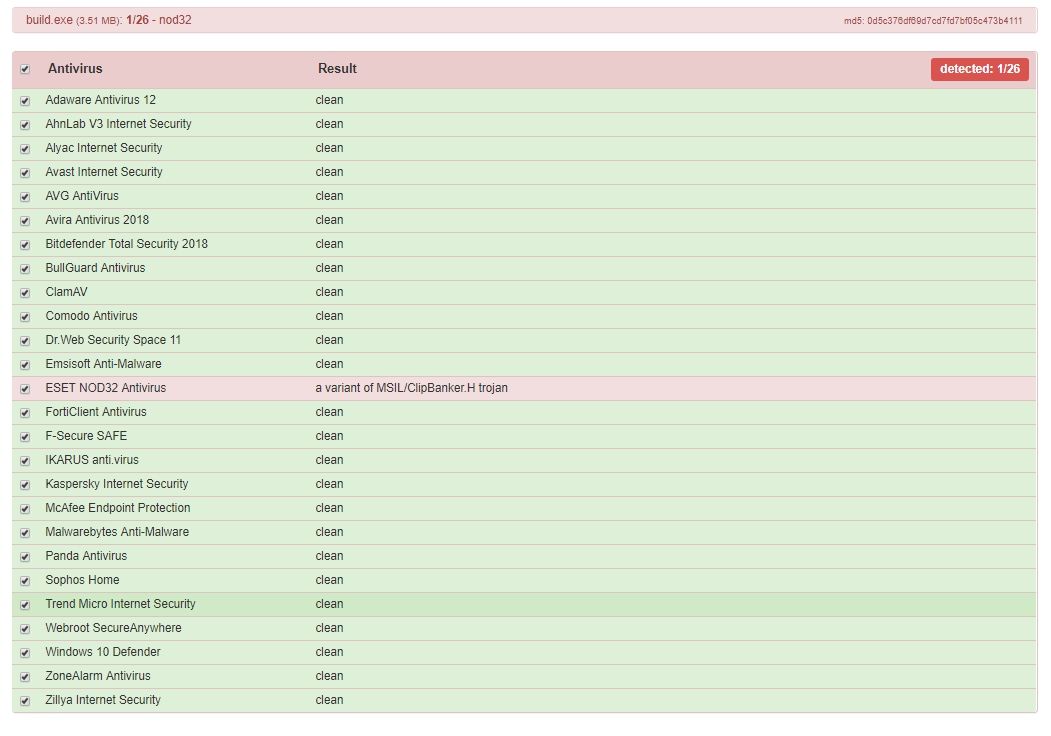Toggle the Zillya Internet Security checkbox
This screenshot has width=1051, height=736.
tap(25, 701)
